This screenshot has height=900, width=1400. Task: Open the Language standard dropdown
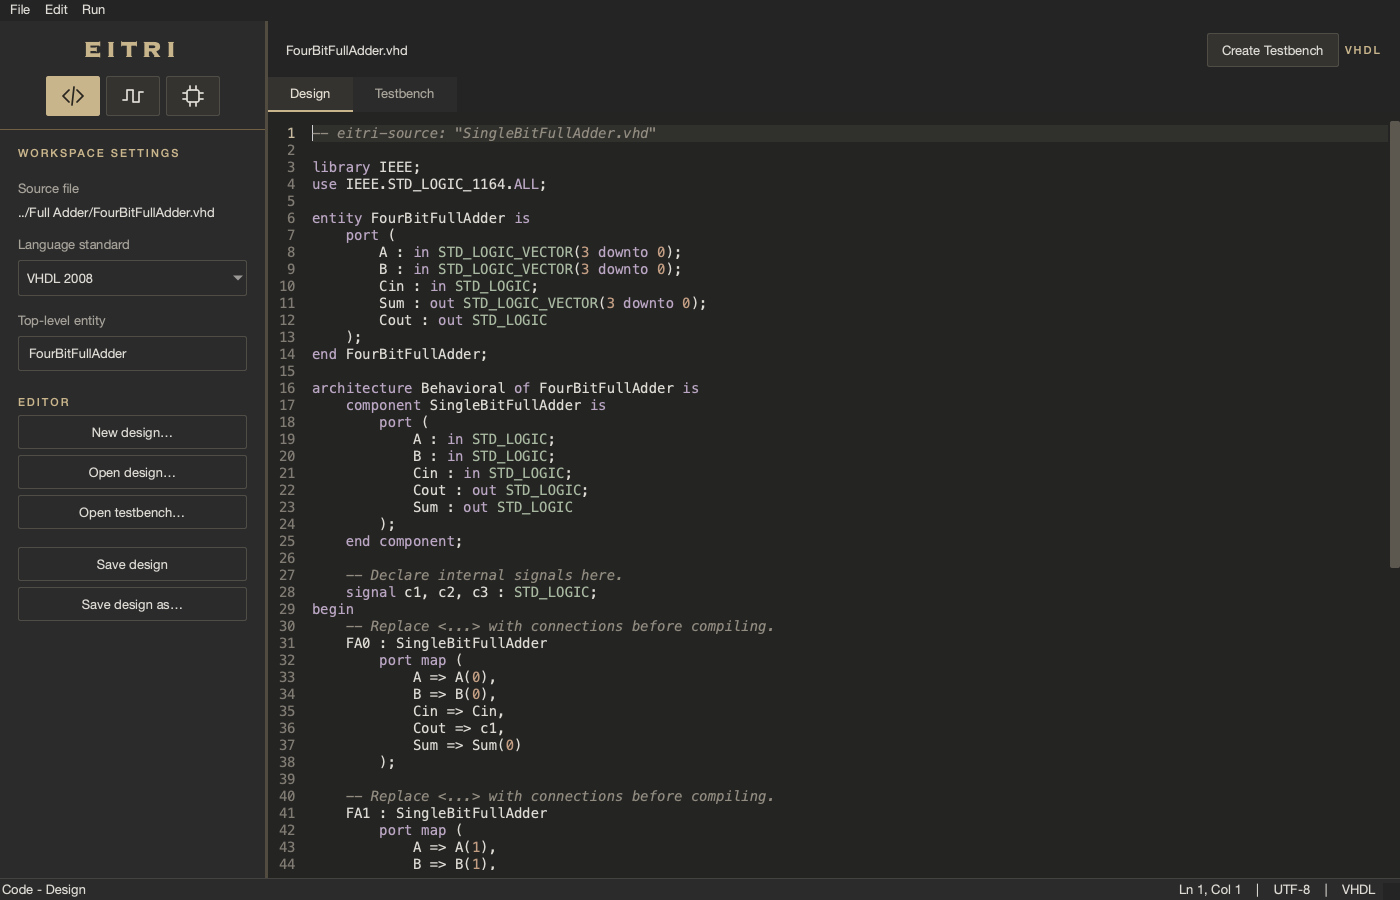132,278
